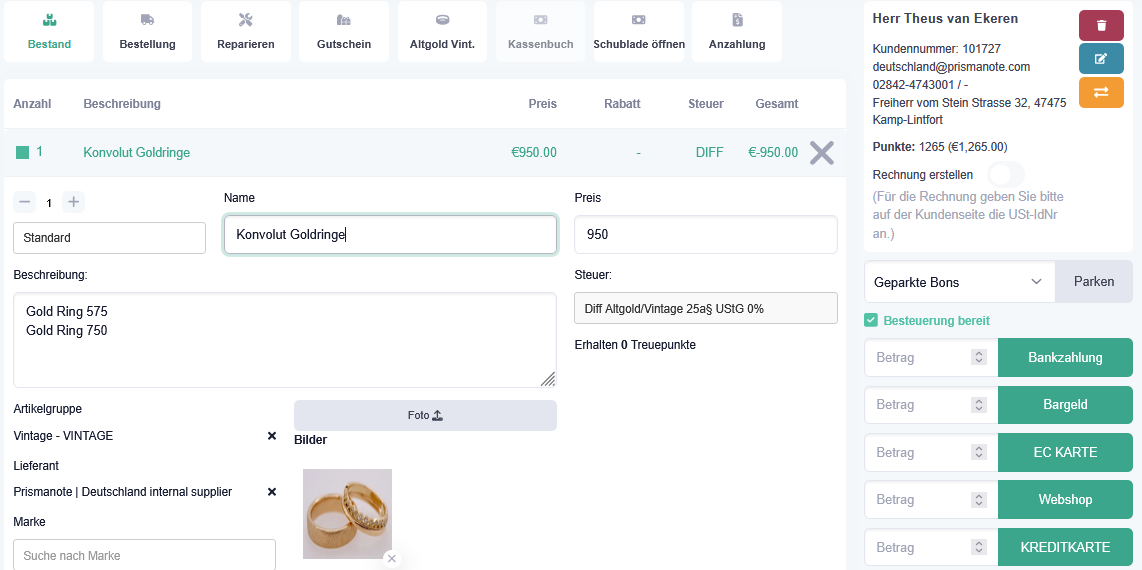Screen dimensions: 1142x570
Task: Edit customer details with pencil icon
Action: pyautogui.click(x=1101, y=58)
